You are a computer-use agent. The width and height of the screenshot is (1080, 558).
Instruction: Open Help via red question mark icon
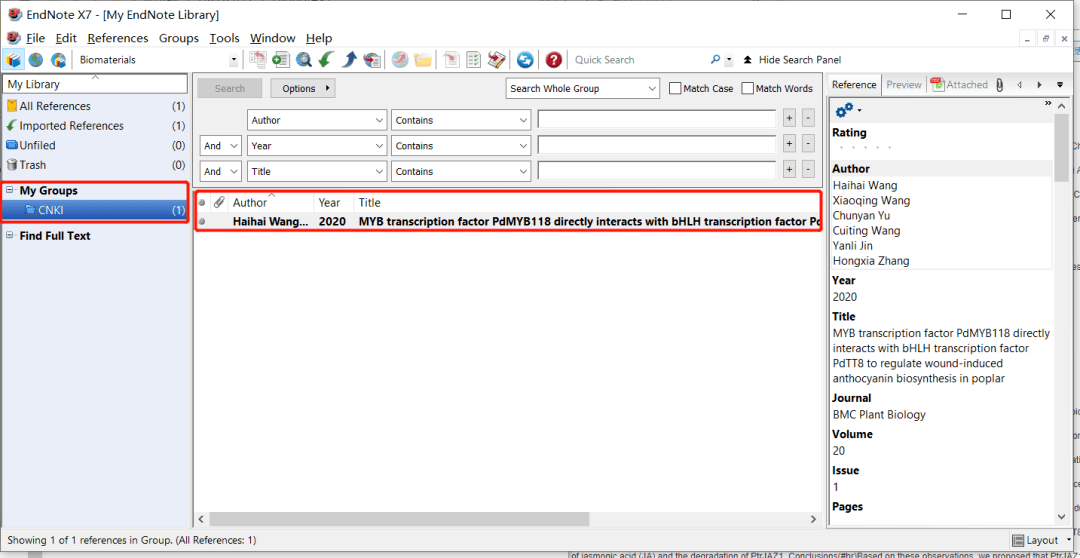tap(554, 60)
